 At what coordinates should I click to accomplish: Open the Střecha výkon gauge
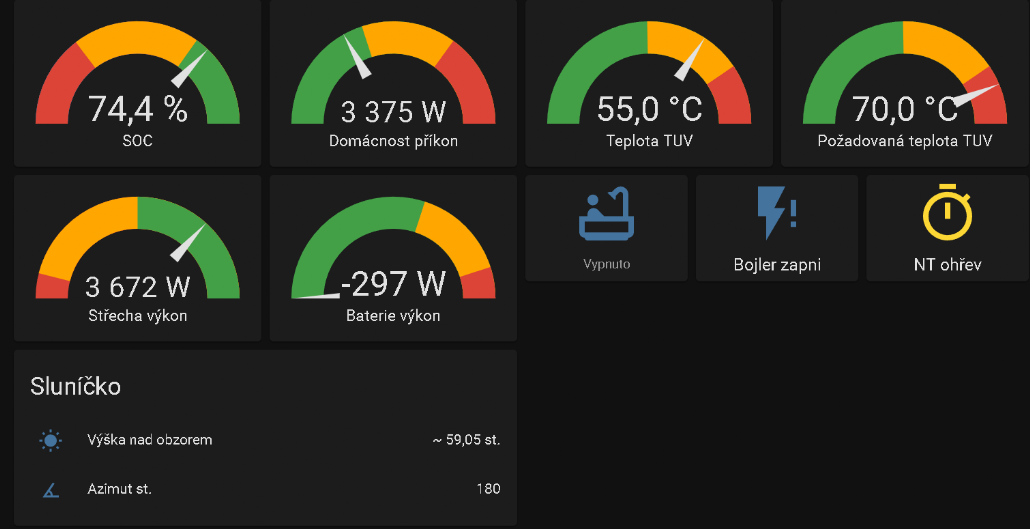coord(137,258)
